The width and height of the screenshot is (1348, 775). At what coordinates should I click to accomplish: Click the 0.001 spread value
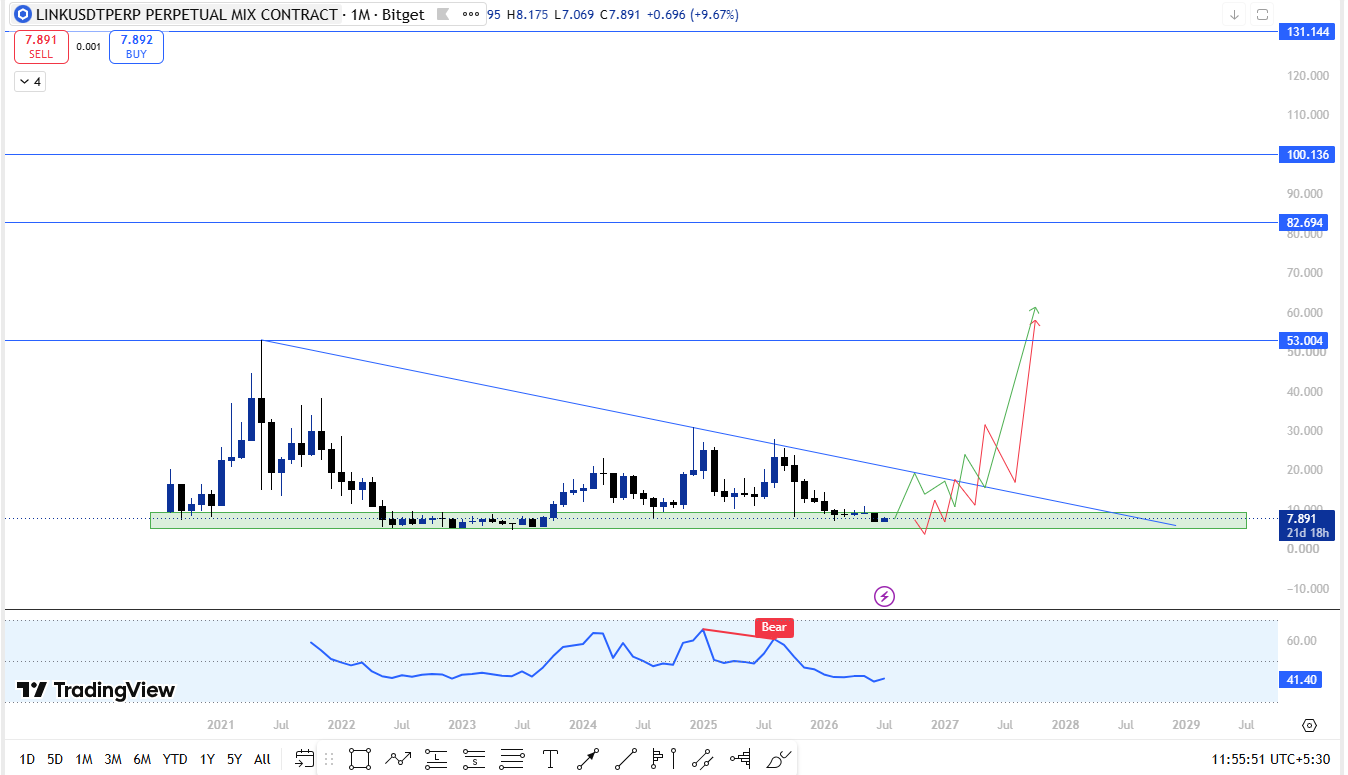(x=89, y=47)
